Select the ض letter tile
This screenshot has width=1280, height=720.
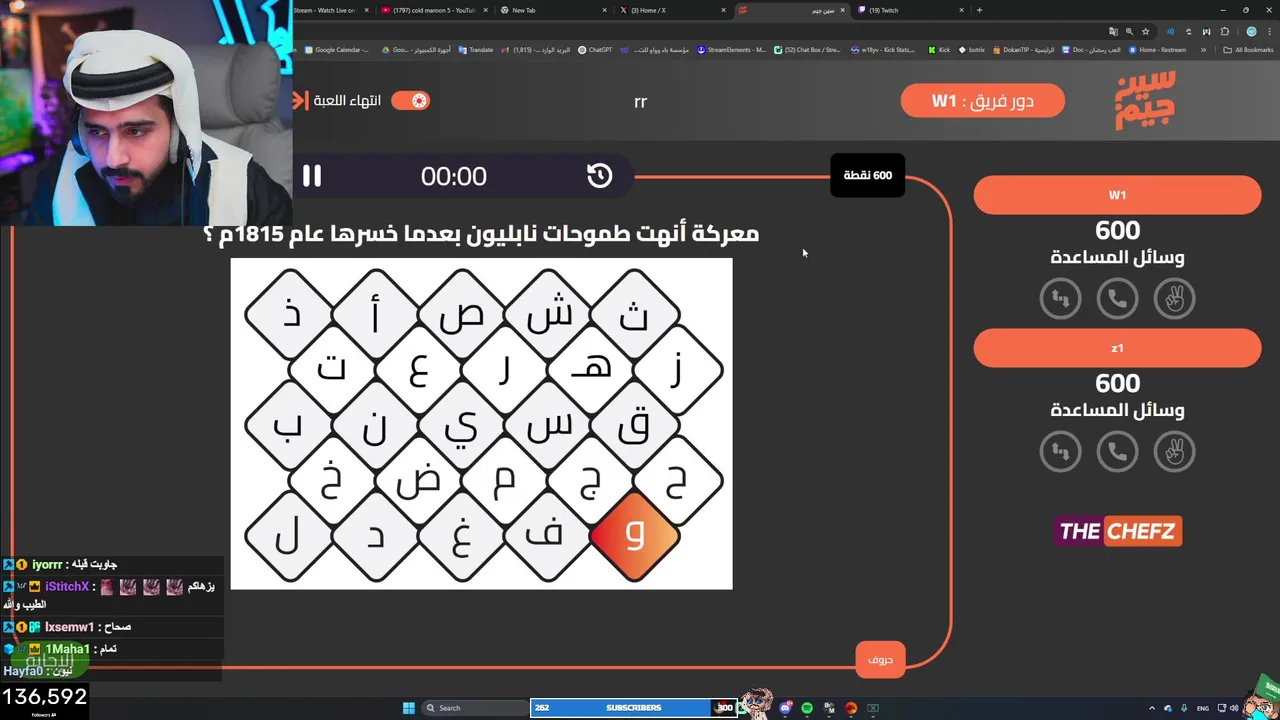click(x=419, y=481)
